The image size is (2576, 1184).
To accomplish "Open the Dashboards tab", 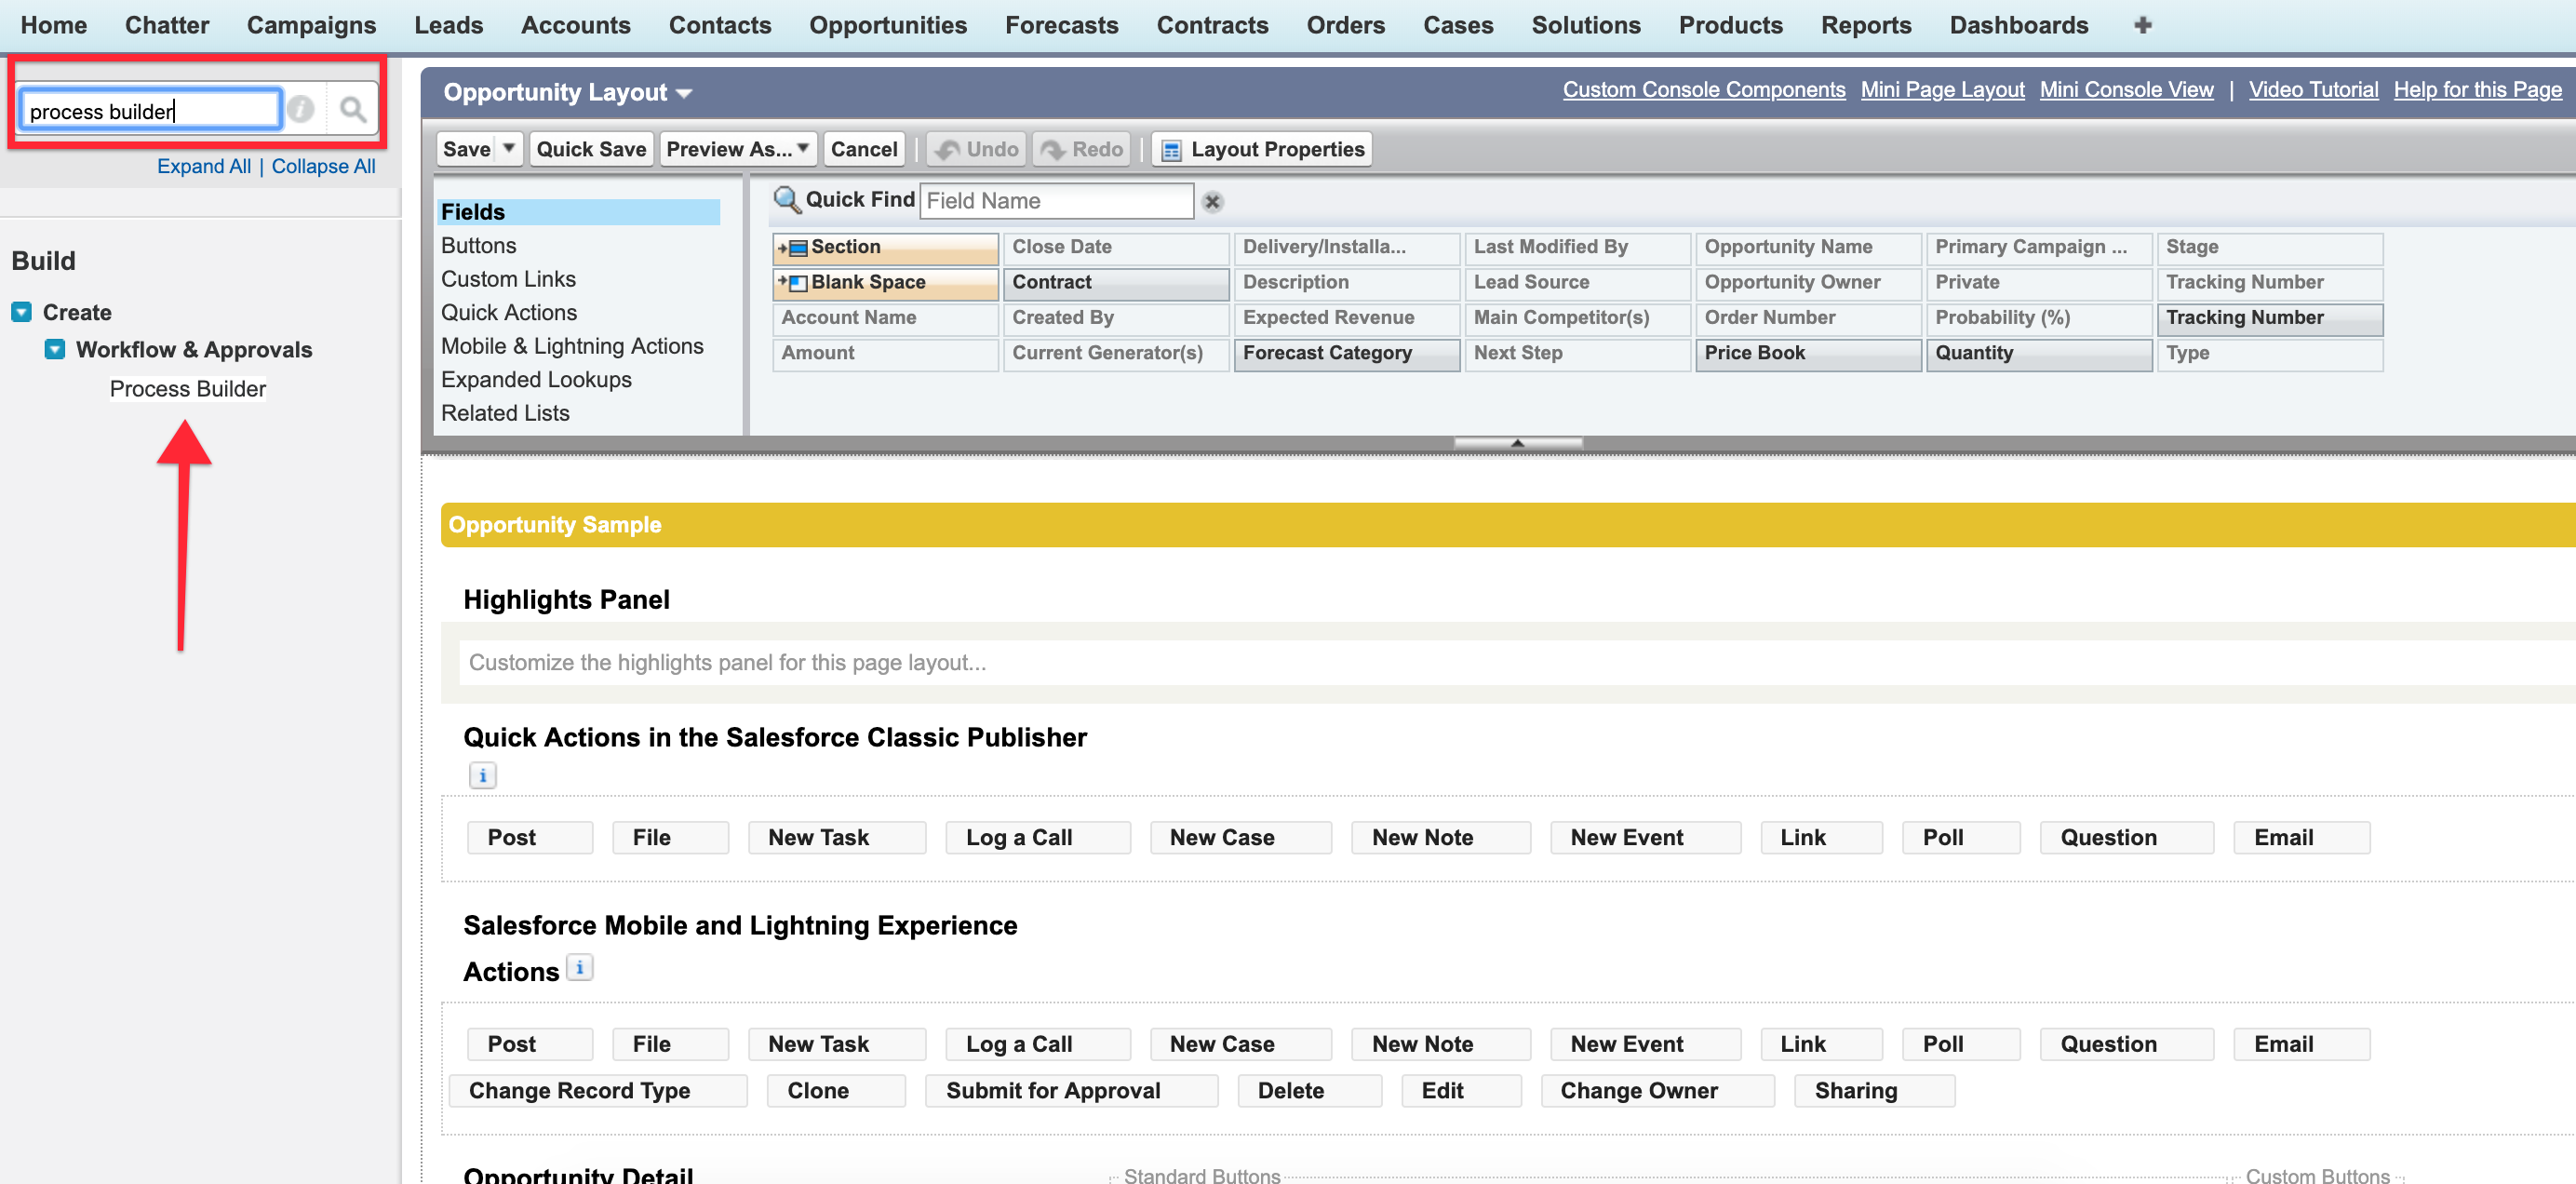I will tap(2018, 25).
